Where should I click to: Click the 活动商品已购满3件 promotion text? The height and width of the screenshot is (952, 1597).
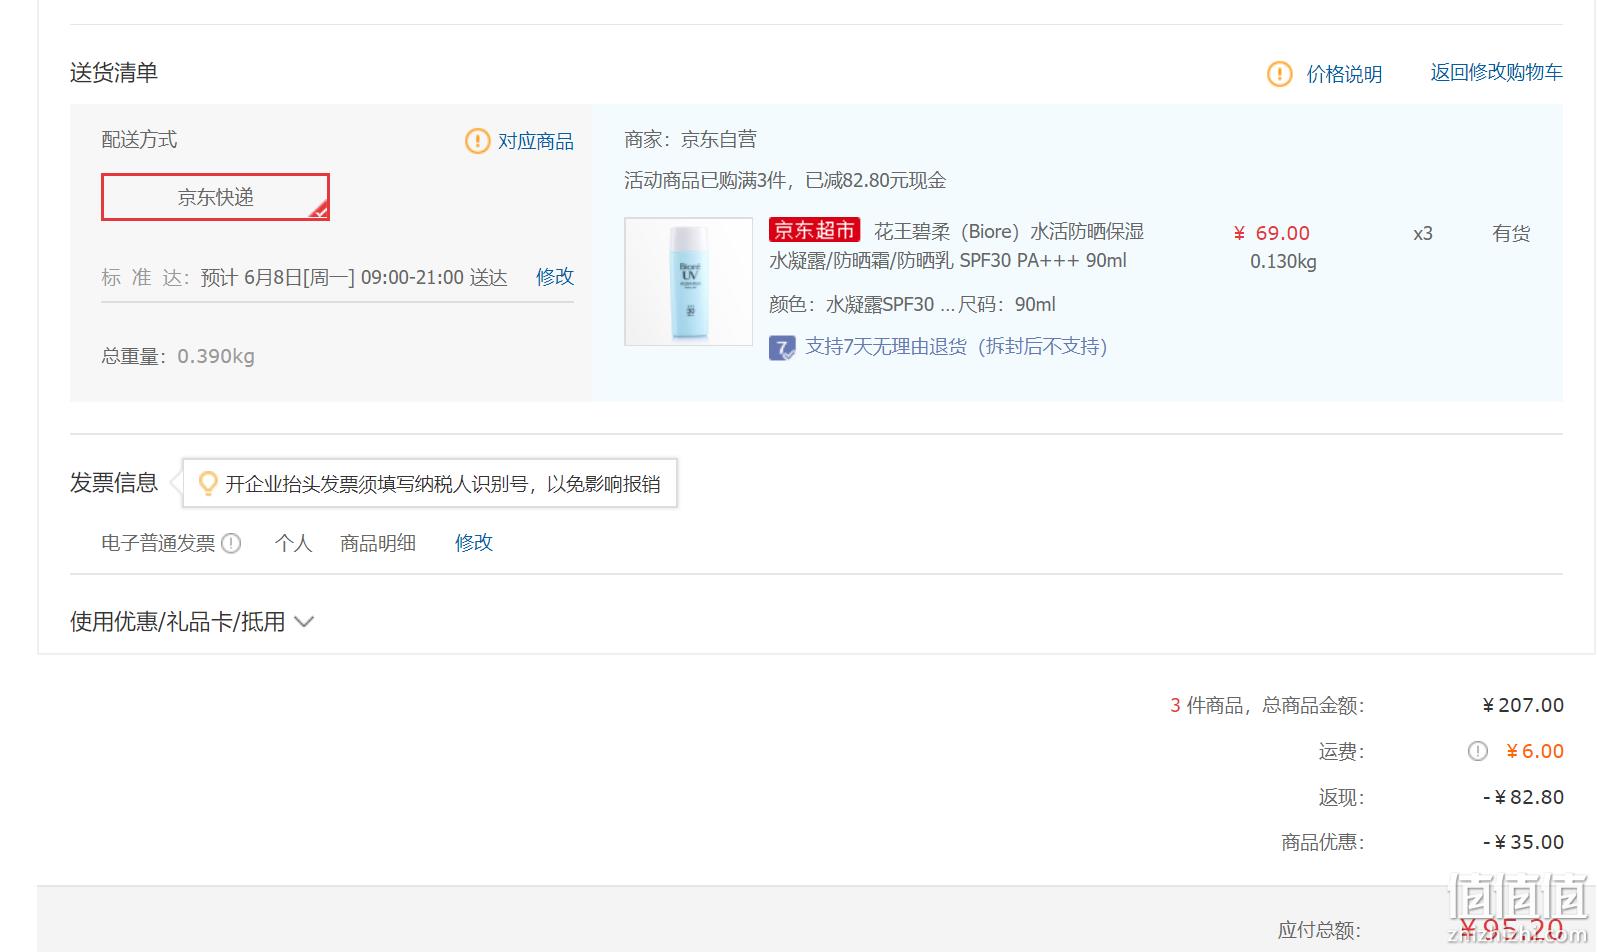785,180
